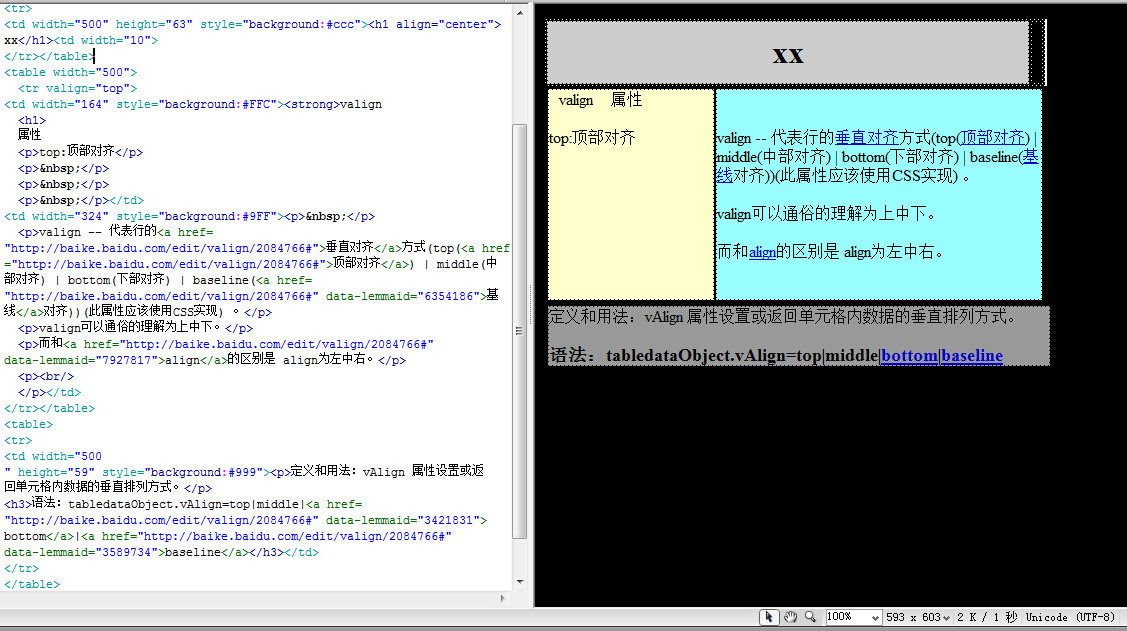Place cursor on the table width="500" code line
Viewport: 1127px width, 631px height.
click(x=70, y=72)
